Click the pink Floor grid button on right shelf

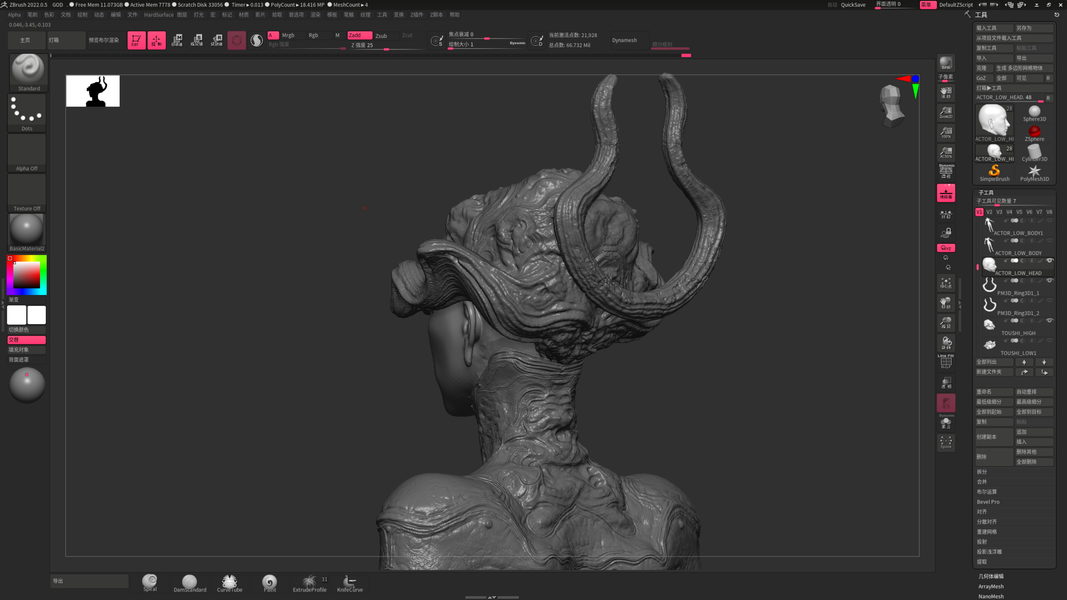946,193
